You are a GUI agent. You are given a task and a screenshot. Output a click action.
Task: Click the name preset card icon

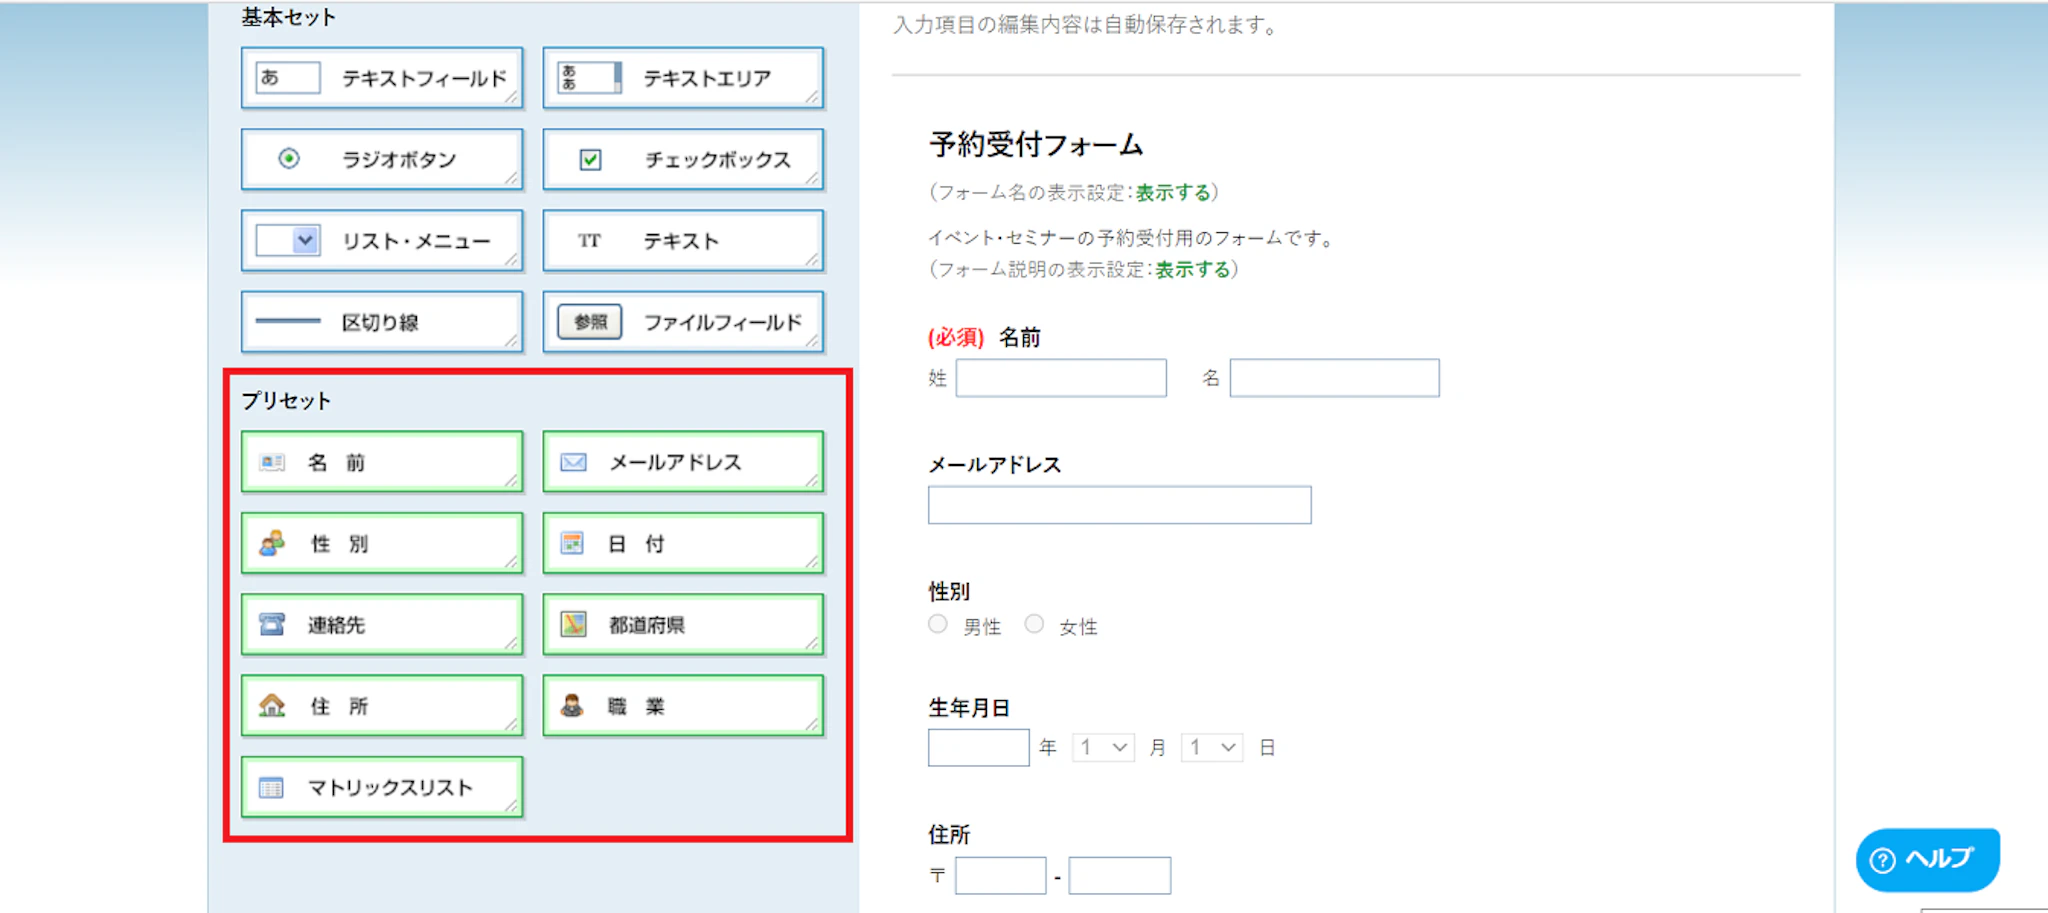272,462
